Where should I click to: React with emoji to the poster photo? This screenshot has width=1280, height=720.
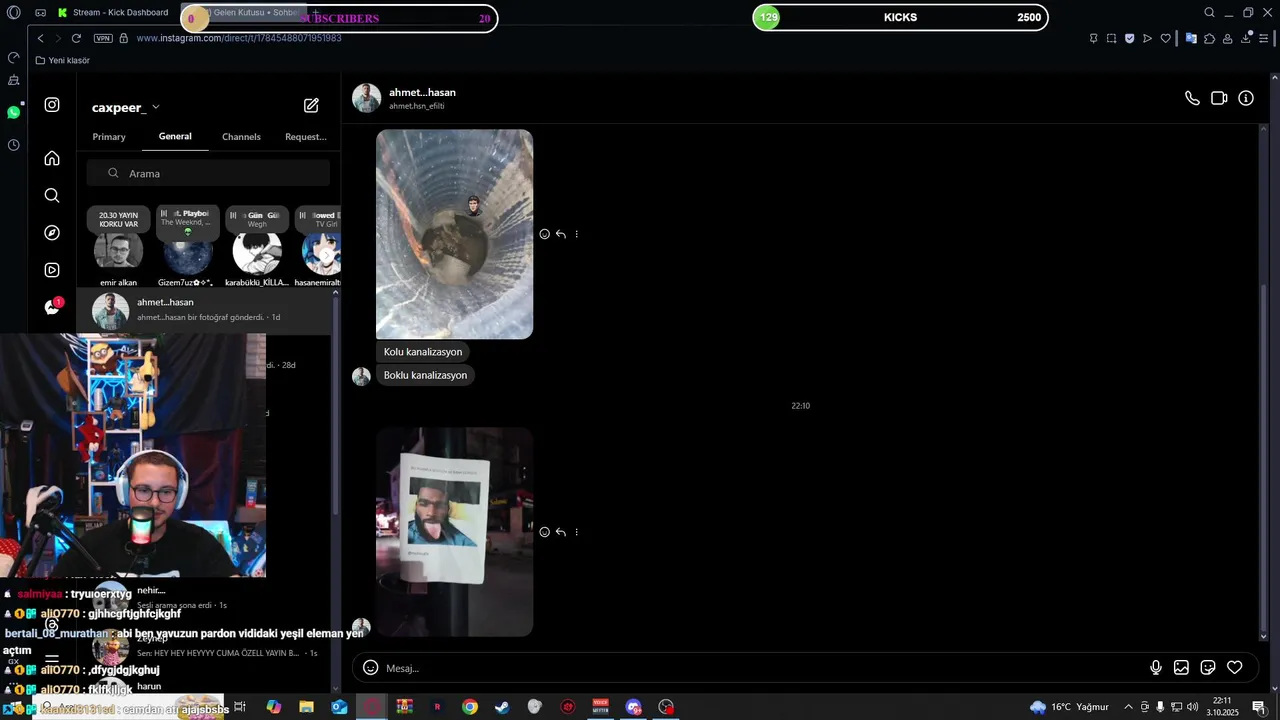(544, 532)
